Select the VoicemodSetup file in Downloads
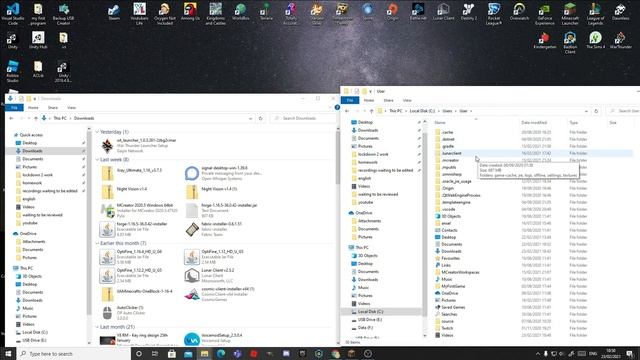 coord(213,338)
